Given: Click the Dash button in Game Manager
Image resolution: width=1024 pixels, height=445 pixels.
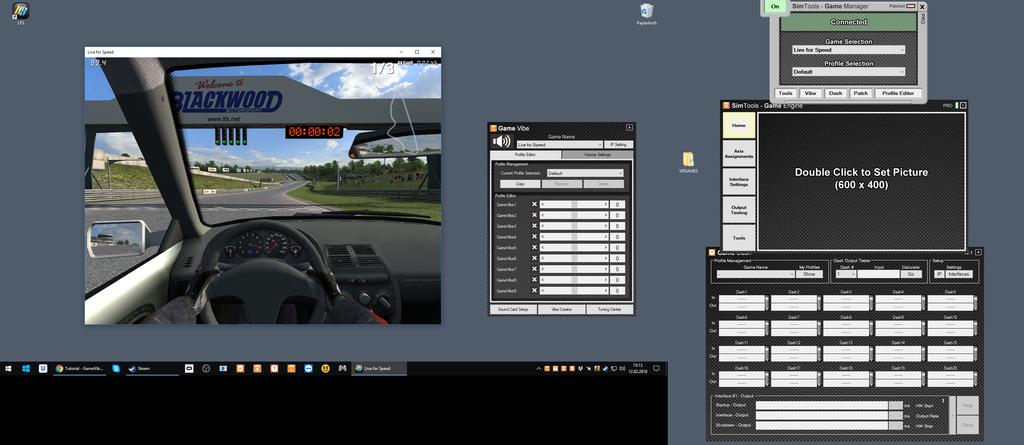Looking at the screenshot, I should [x=835, y=93].
